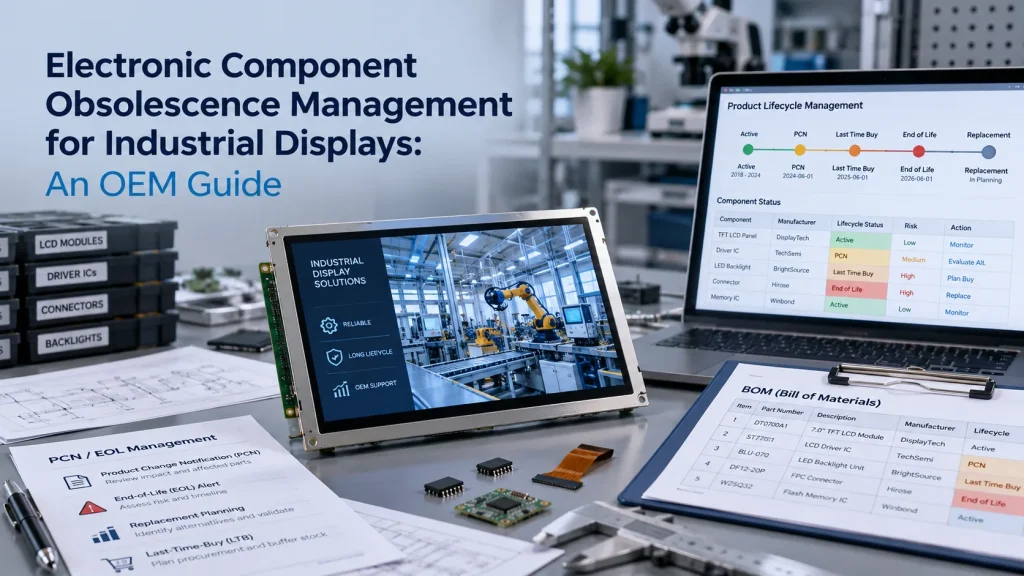1024x576 pixels.
Task: Click the 2026-06-01 End of Life date
Action: [916, 178]
